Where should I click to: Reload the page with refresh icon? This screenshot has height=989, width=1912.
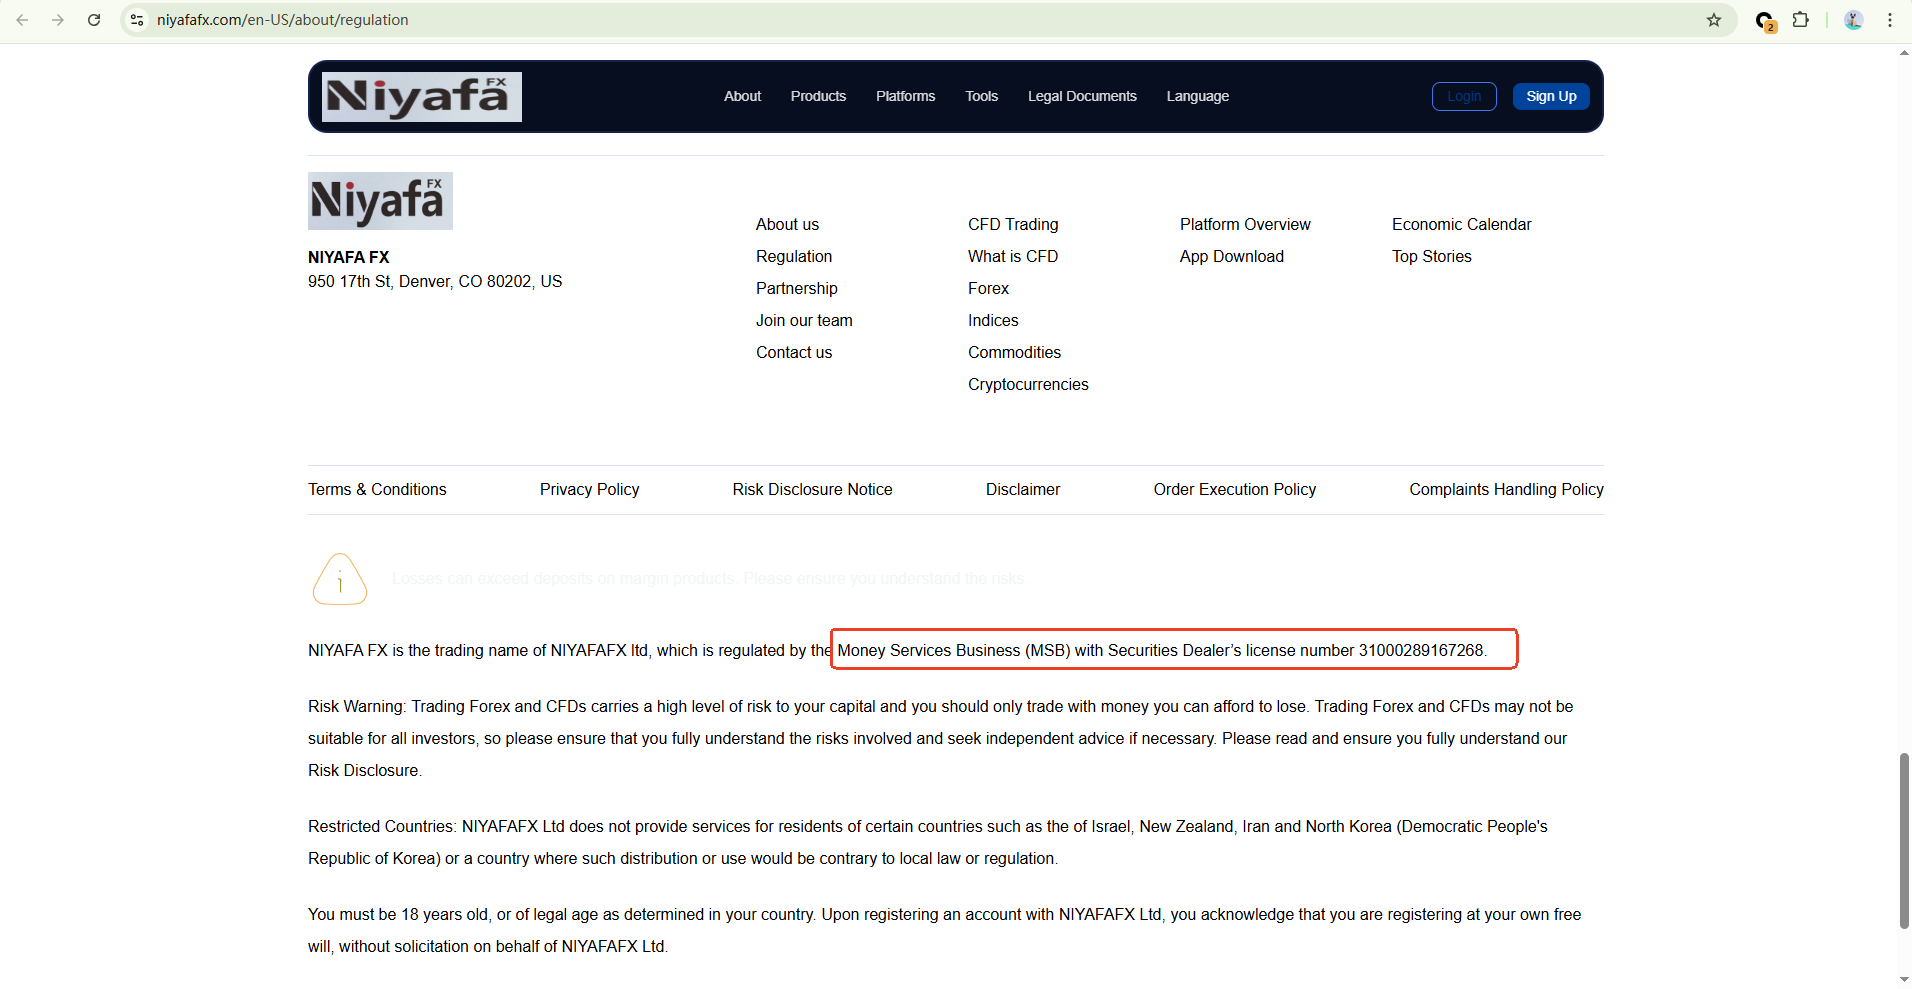click(x=94, y=20)
